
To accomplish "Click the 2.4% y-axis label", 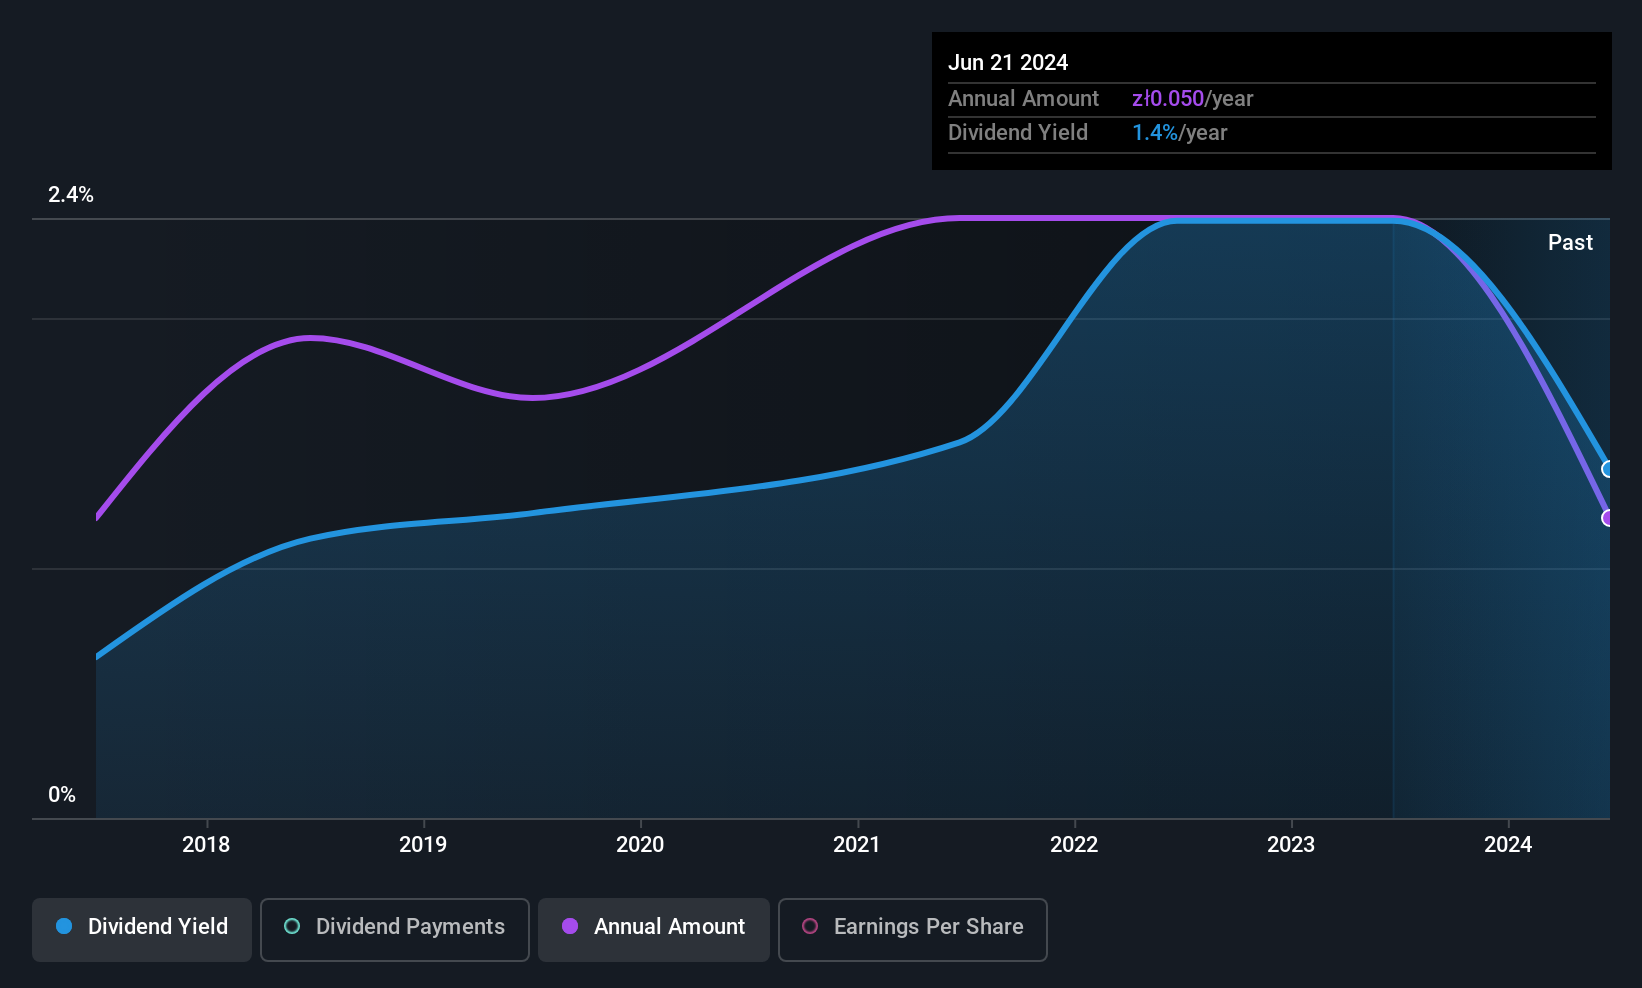I will pos(71,195).
